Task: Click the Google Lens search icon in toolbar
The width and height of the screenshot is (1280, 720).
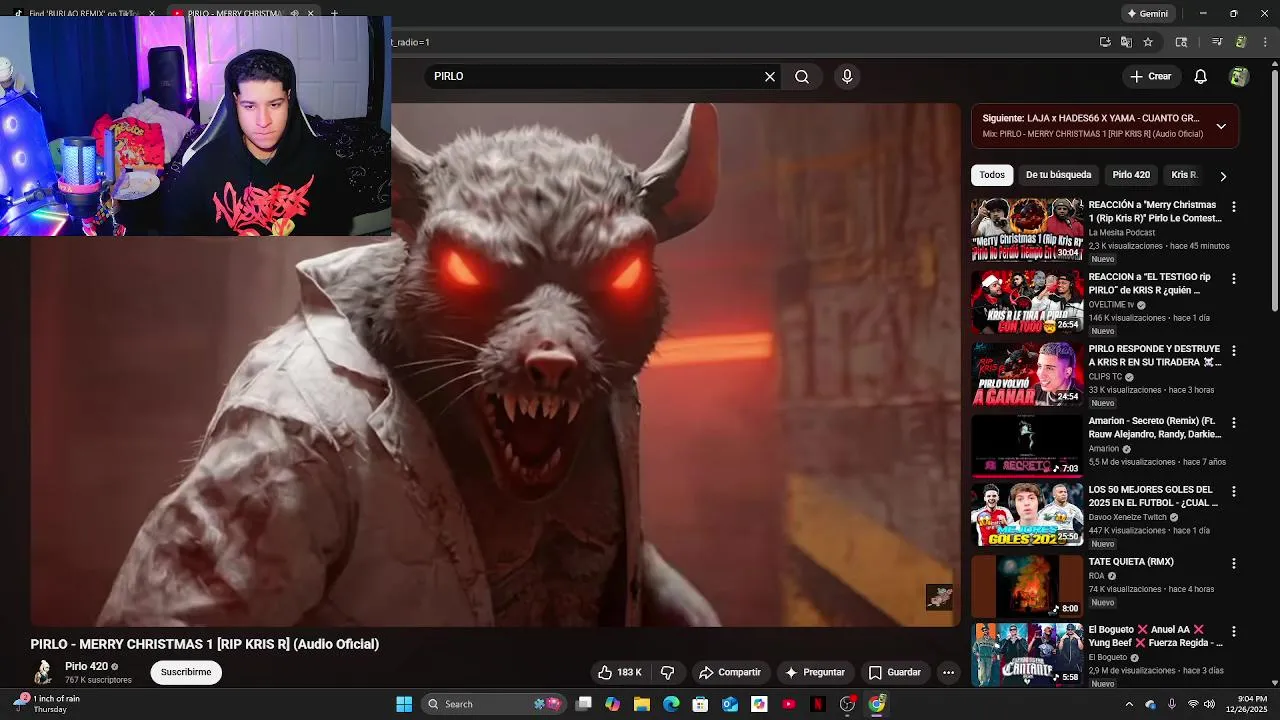Action: click(1181, 42)
